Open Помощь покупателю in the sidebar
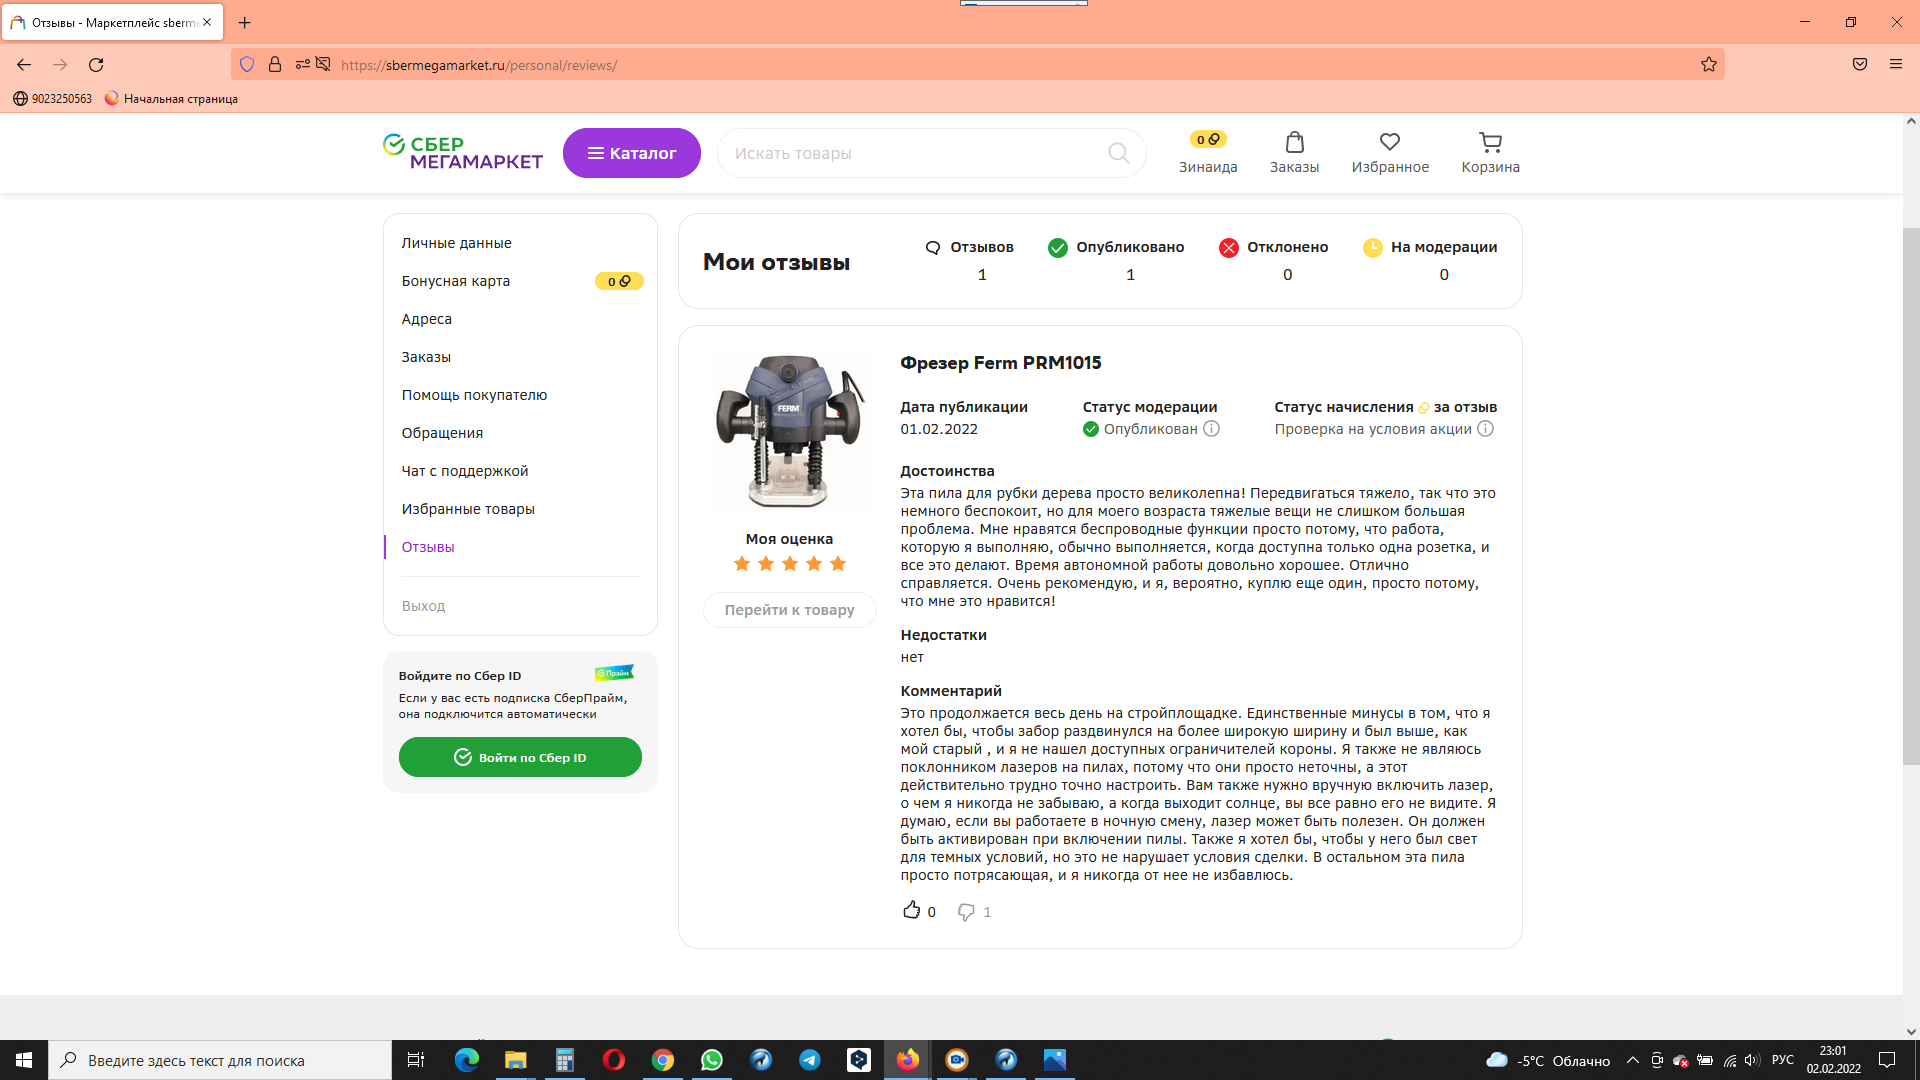This screenshot has height=1080, width=1920. tap(474, 395)
